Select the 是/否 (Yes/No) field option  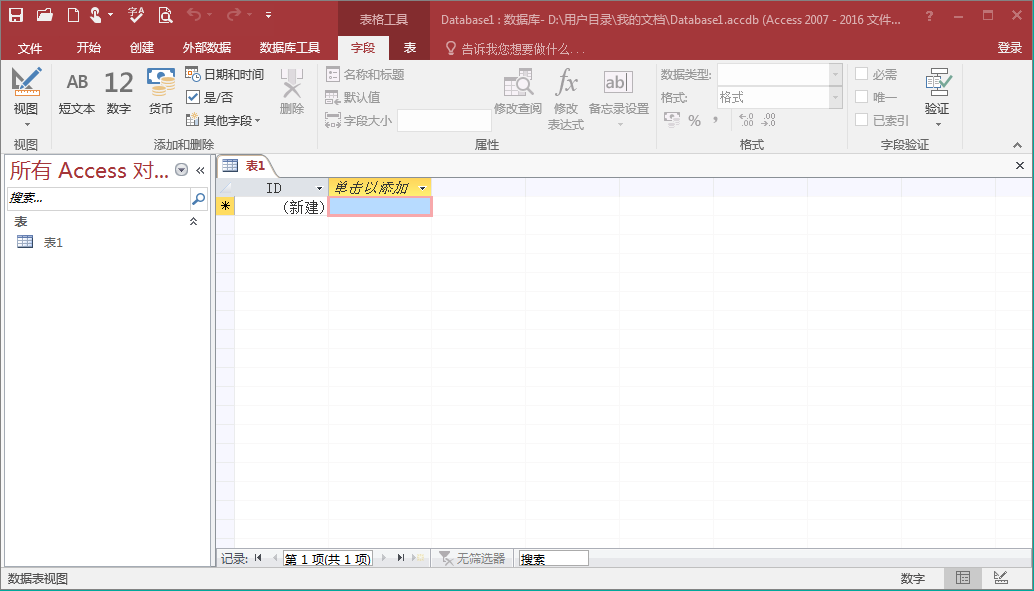[210, 98]
